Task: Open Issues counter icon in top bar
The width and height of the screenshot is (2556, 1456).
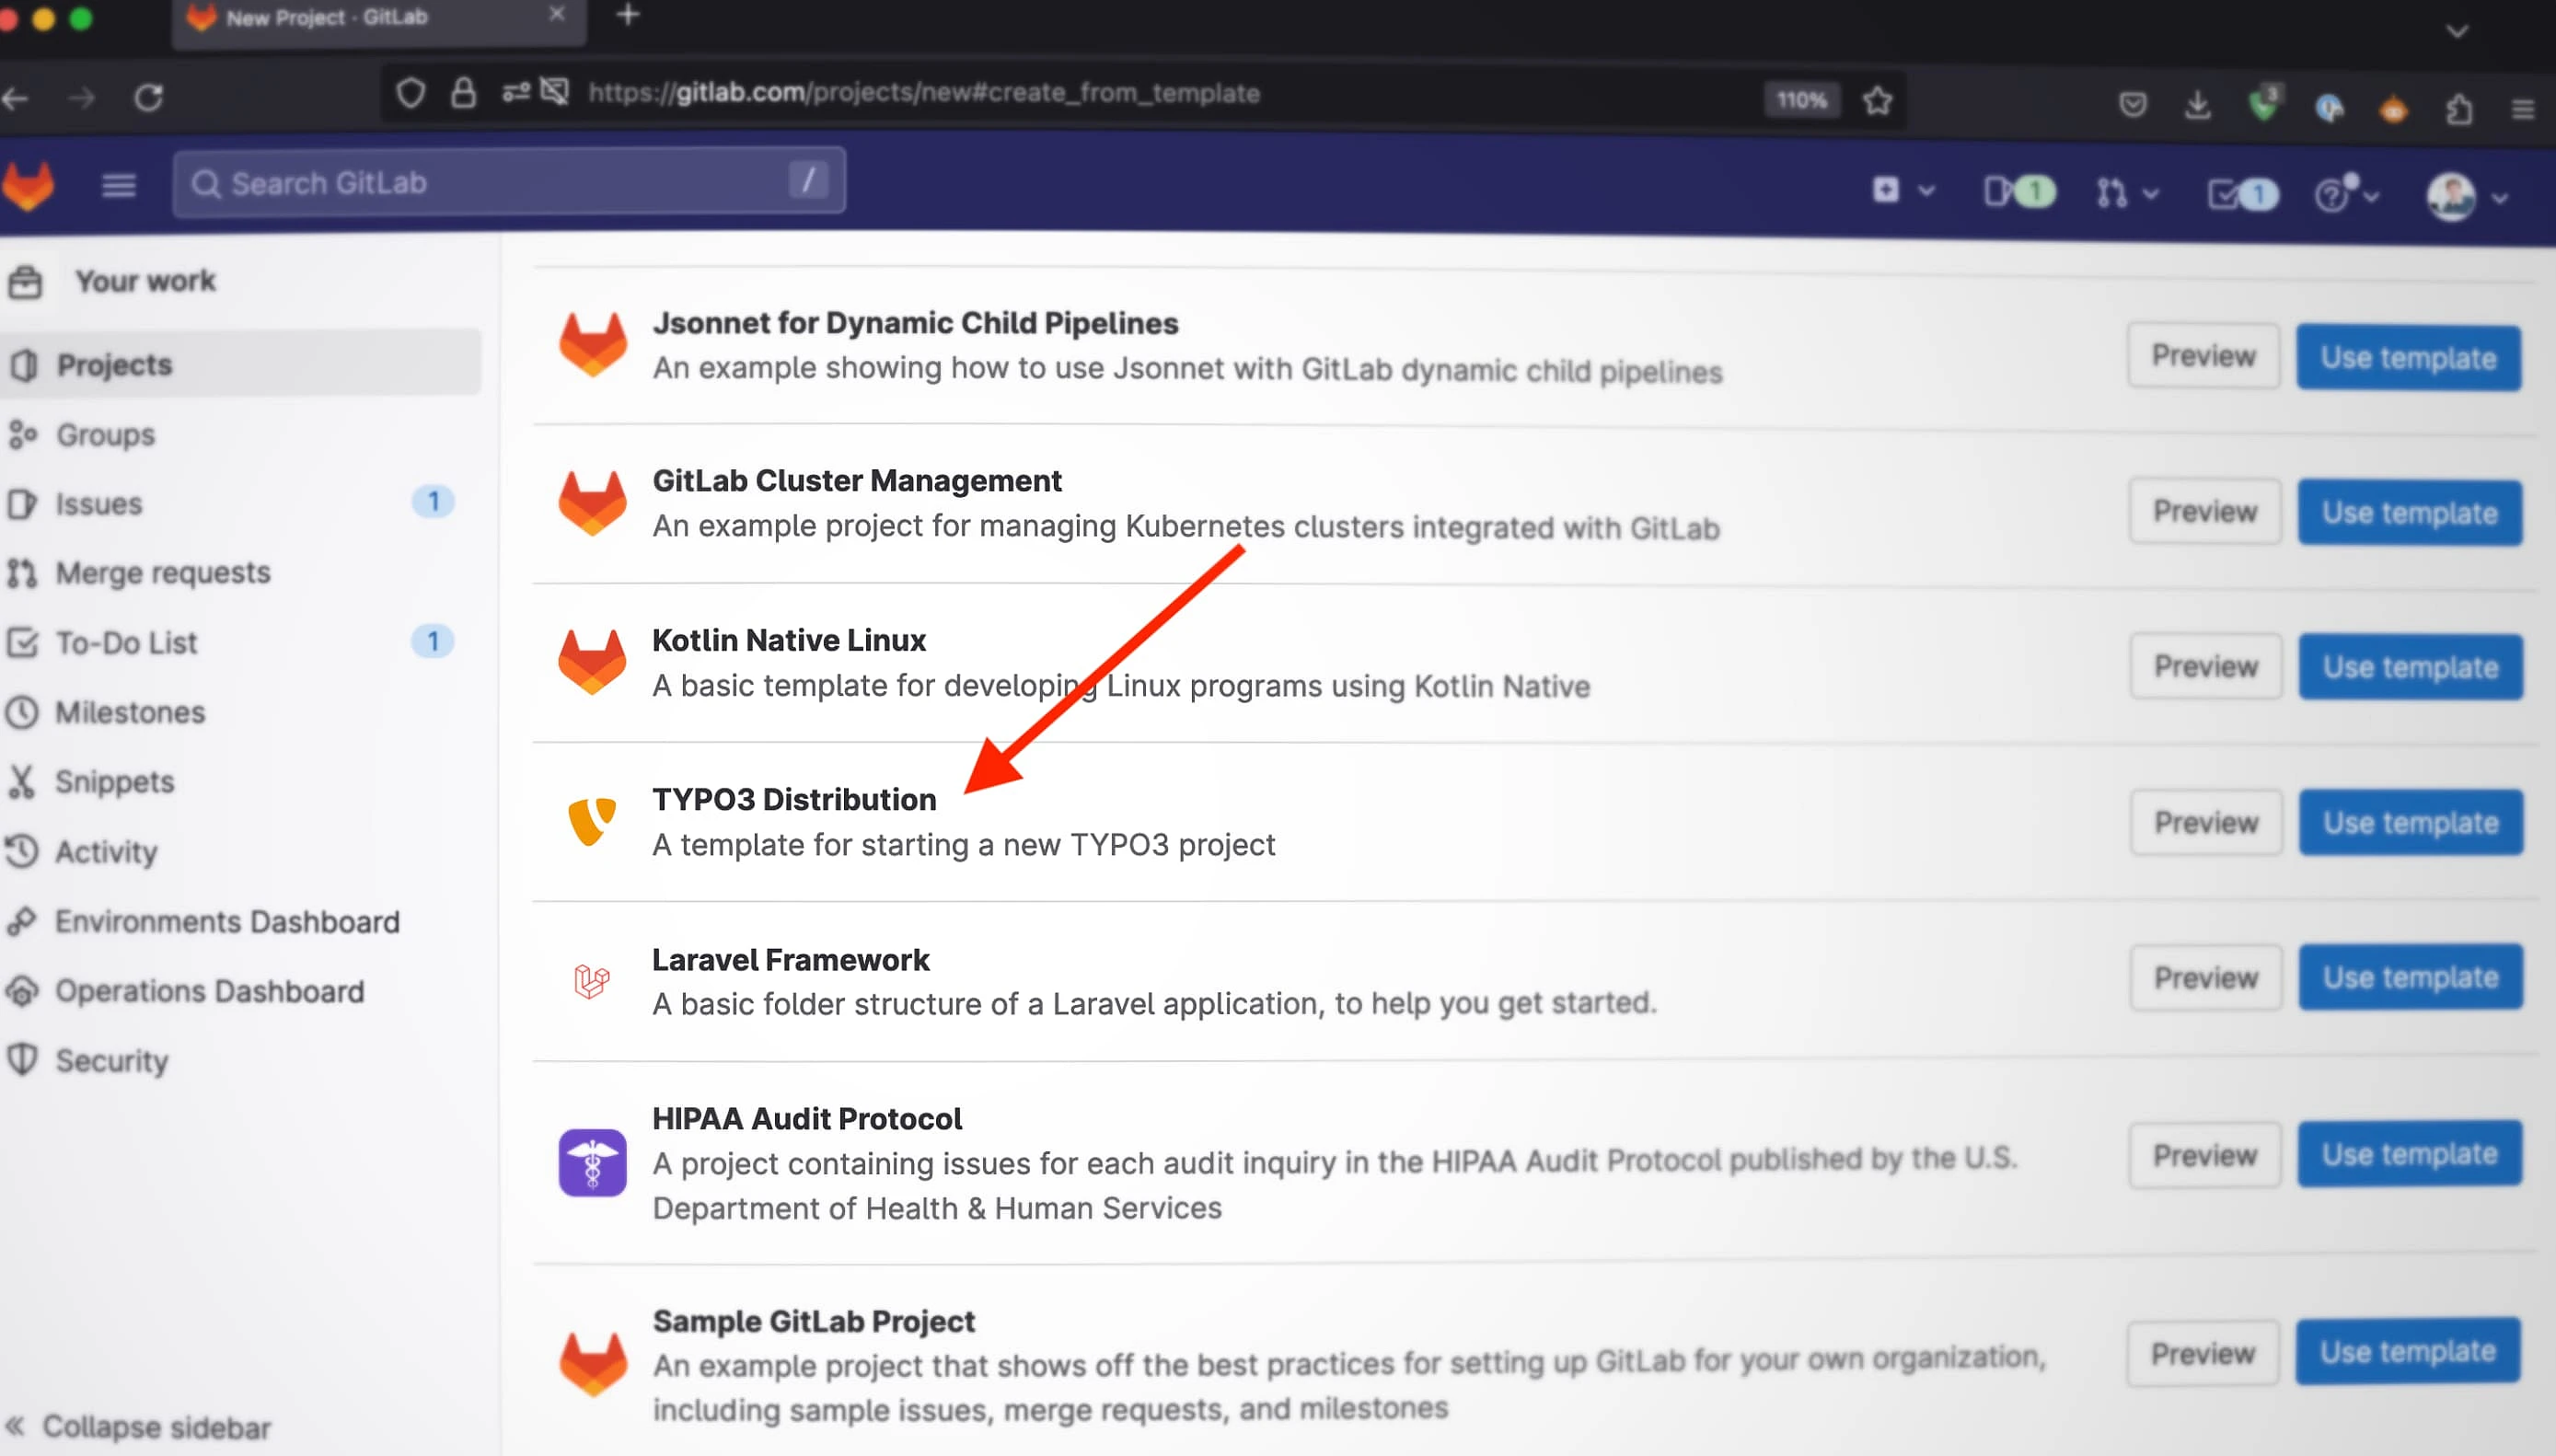Action: click(x=2018, y=192)
